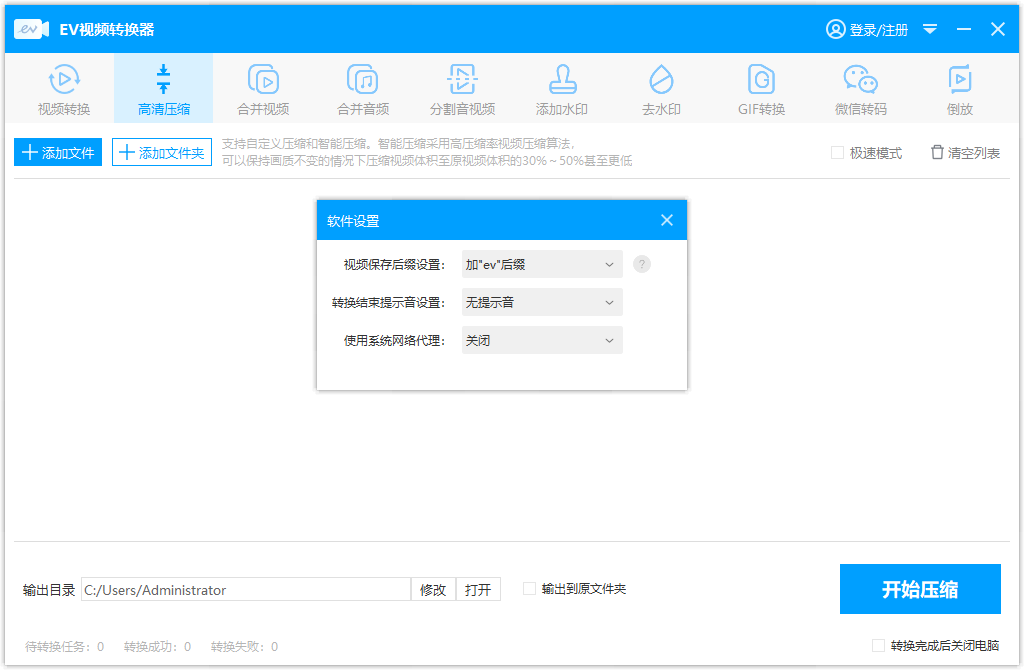Select the 合并音频 tool
Viewport: 1024px width, 670px height.
pos(363,88)
